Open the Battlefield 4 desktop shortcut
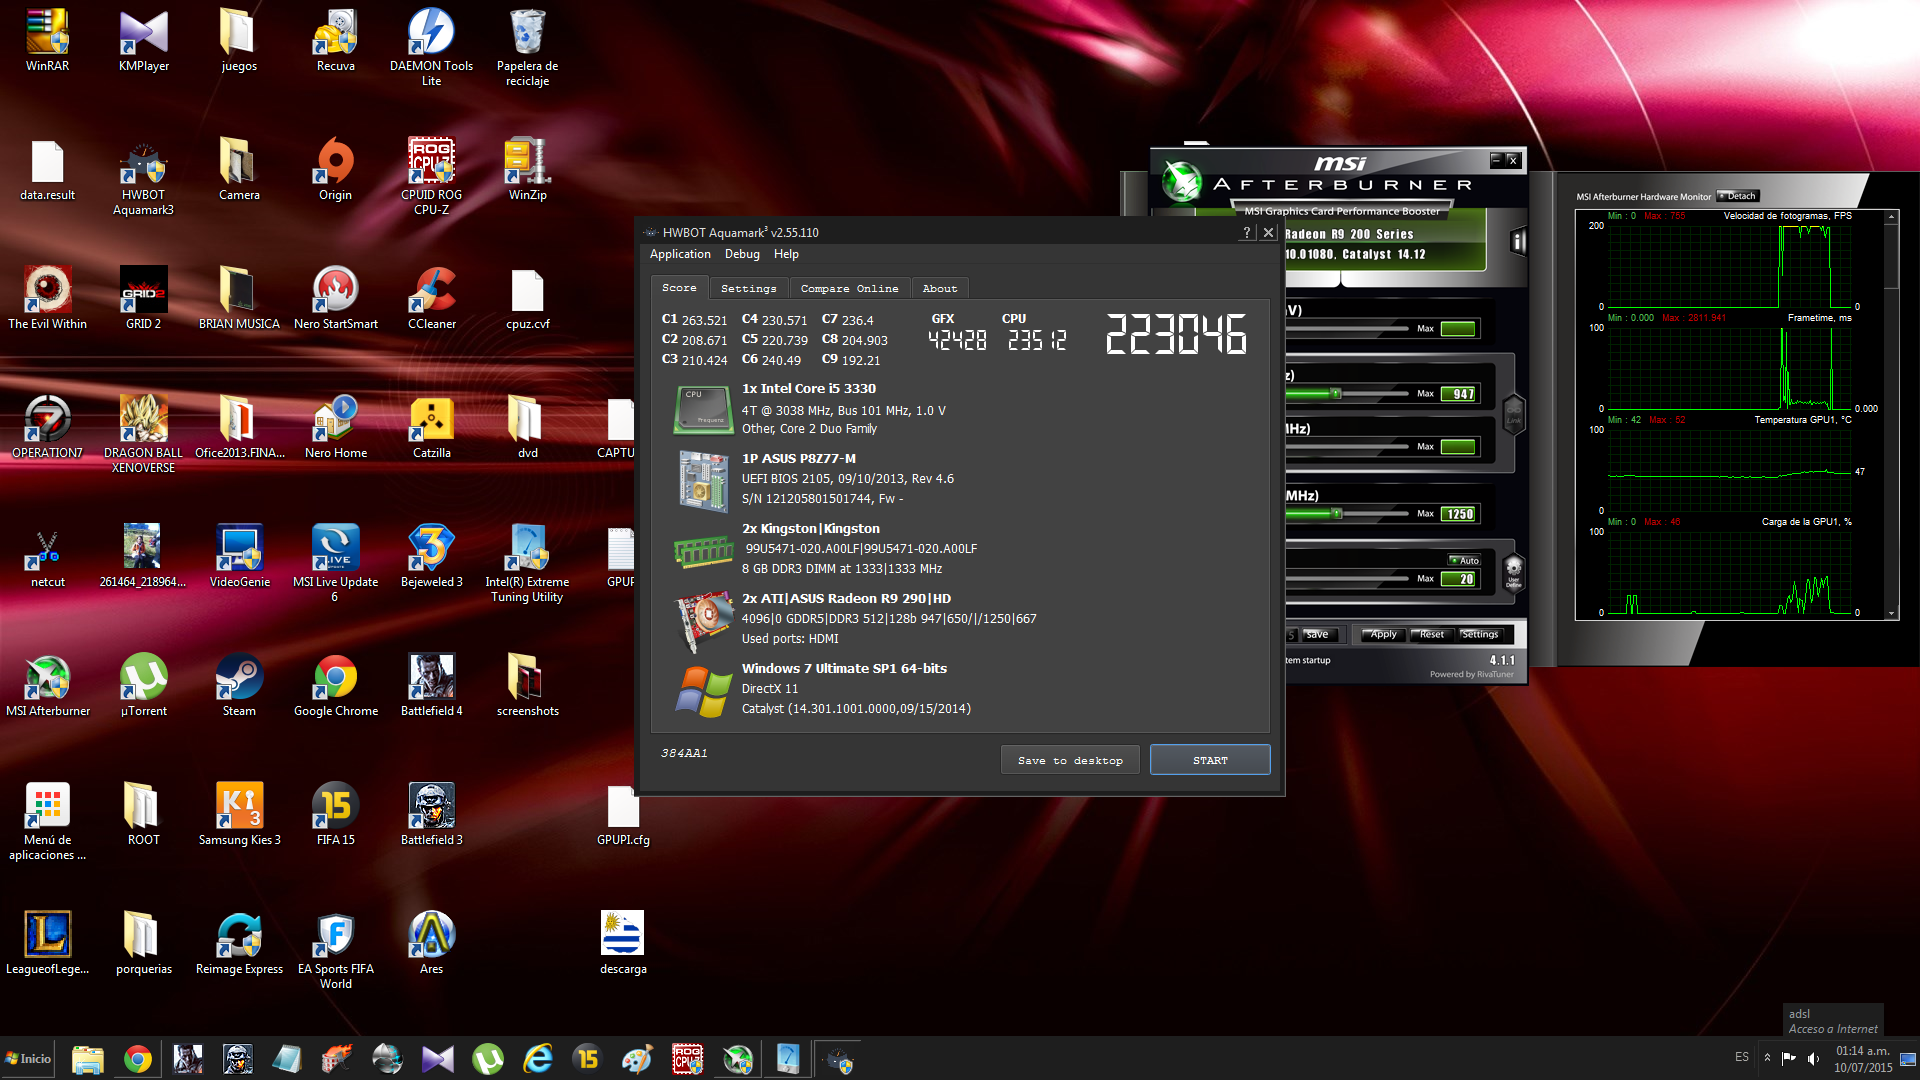 tap(431, 686)
